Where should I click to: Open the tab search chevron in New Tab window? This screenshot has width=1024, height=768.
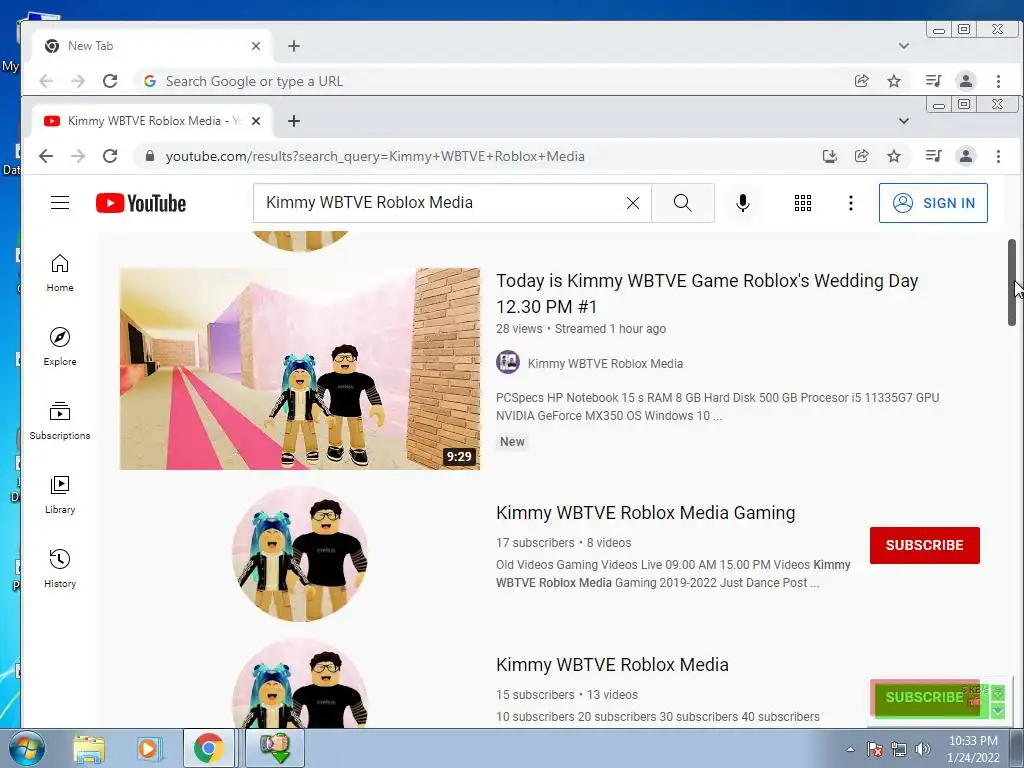[x=904, y=46]
